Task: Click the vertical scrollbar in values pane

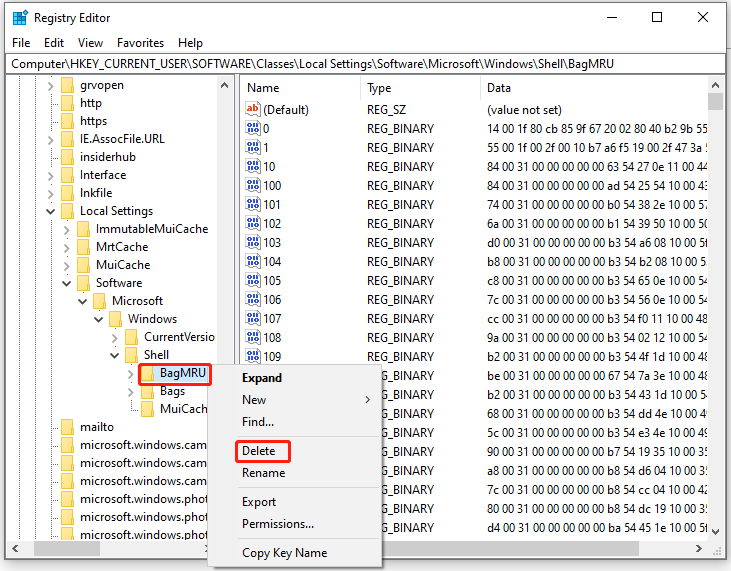Action: click(x=715, y=300)
